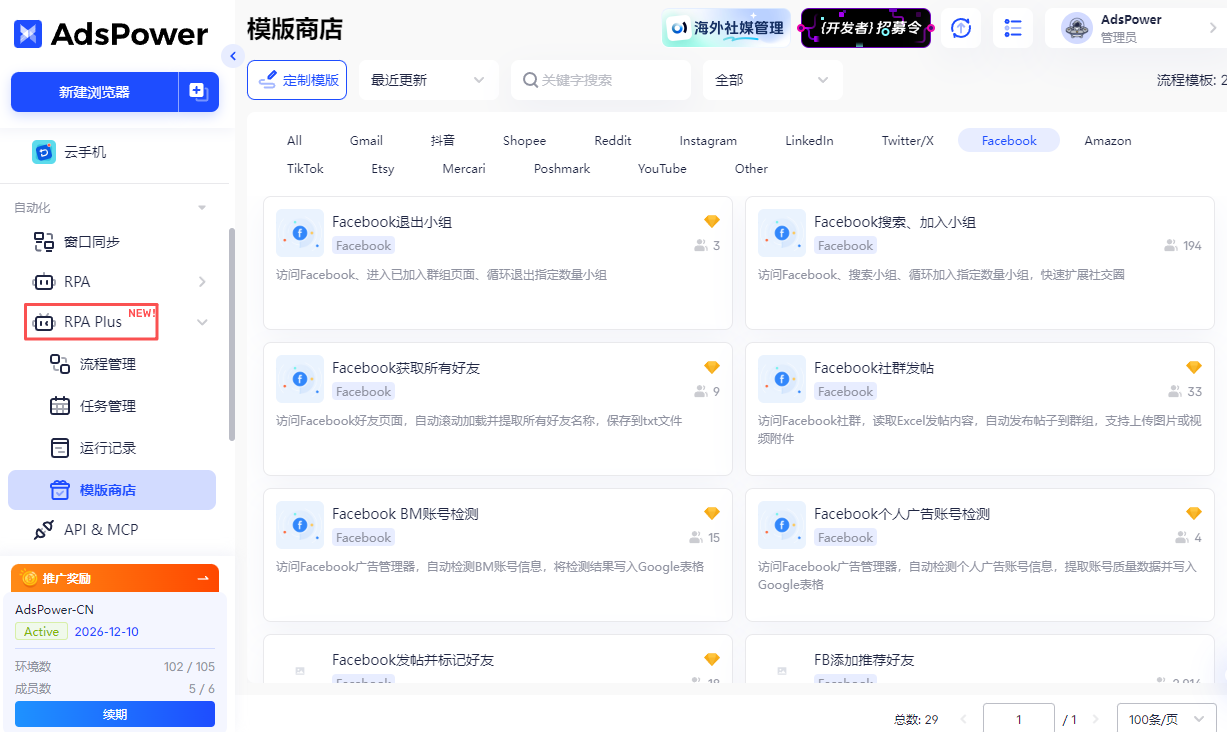Switch filter to TikTok templates

(x=305, y=168)
